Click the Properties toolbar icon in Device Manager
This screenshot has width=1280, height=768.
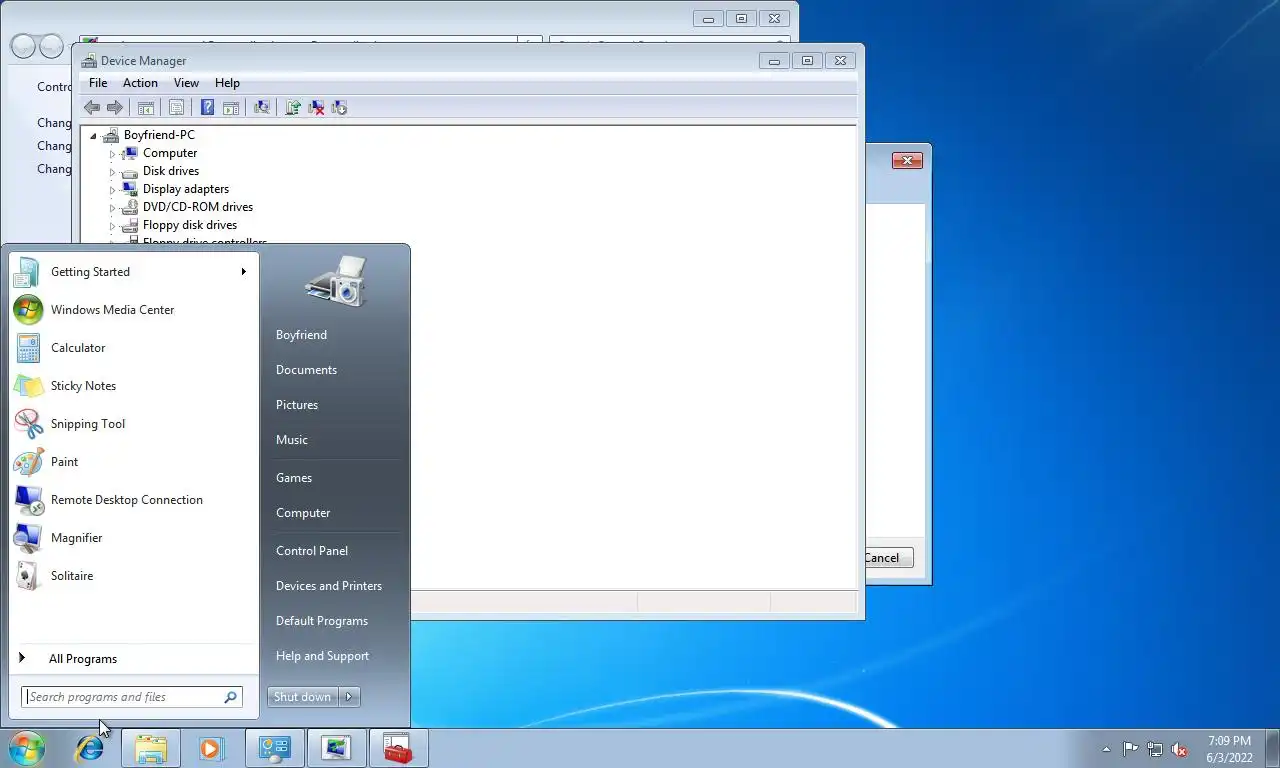176,107
